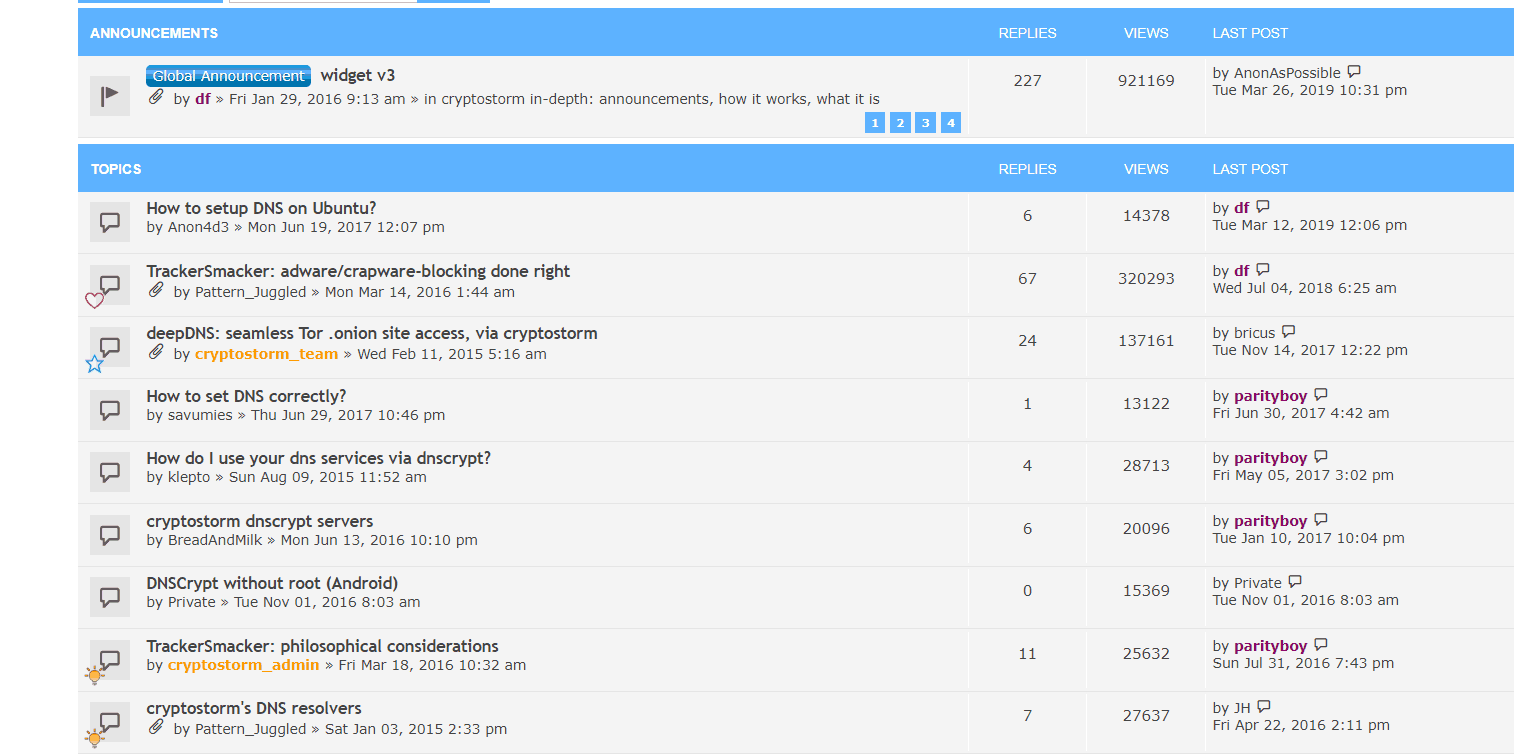View latest post icon next to df on Mar 12, 2019
The height and width of the screenshot is (754, 1514).
click(1263, 207)
